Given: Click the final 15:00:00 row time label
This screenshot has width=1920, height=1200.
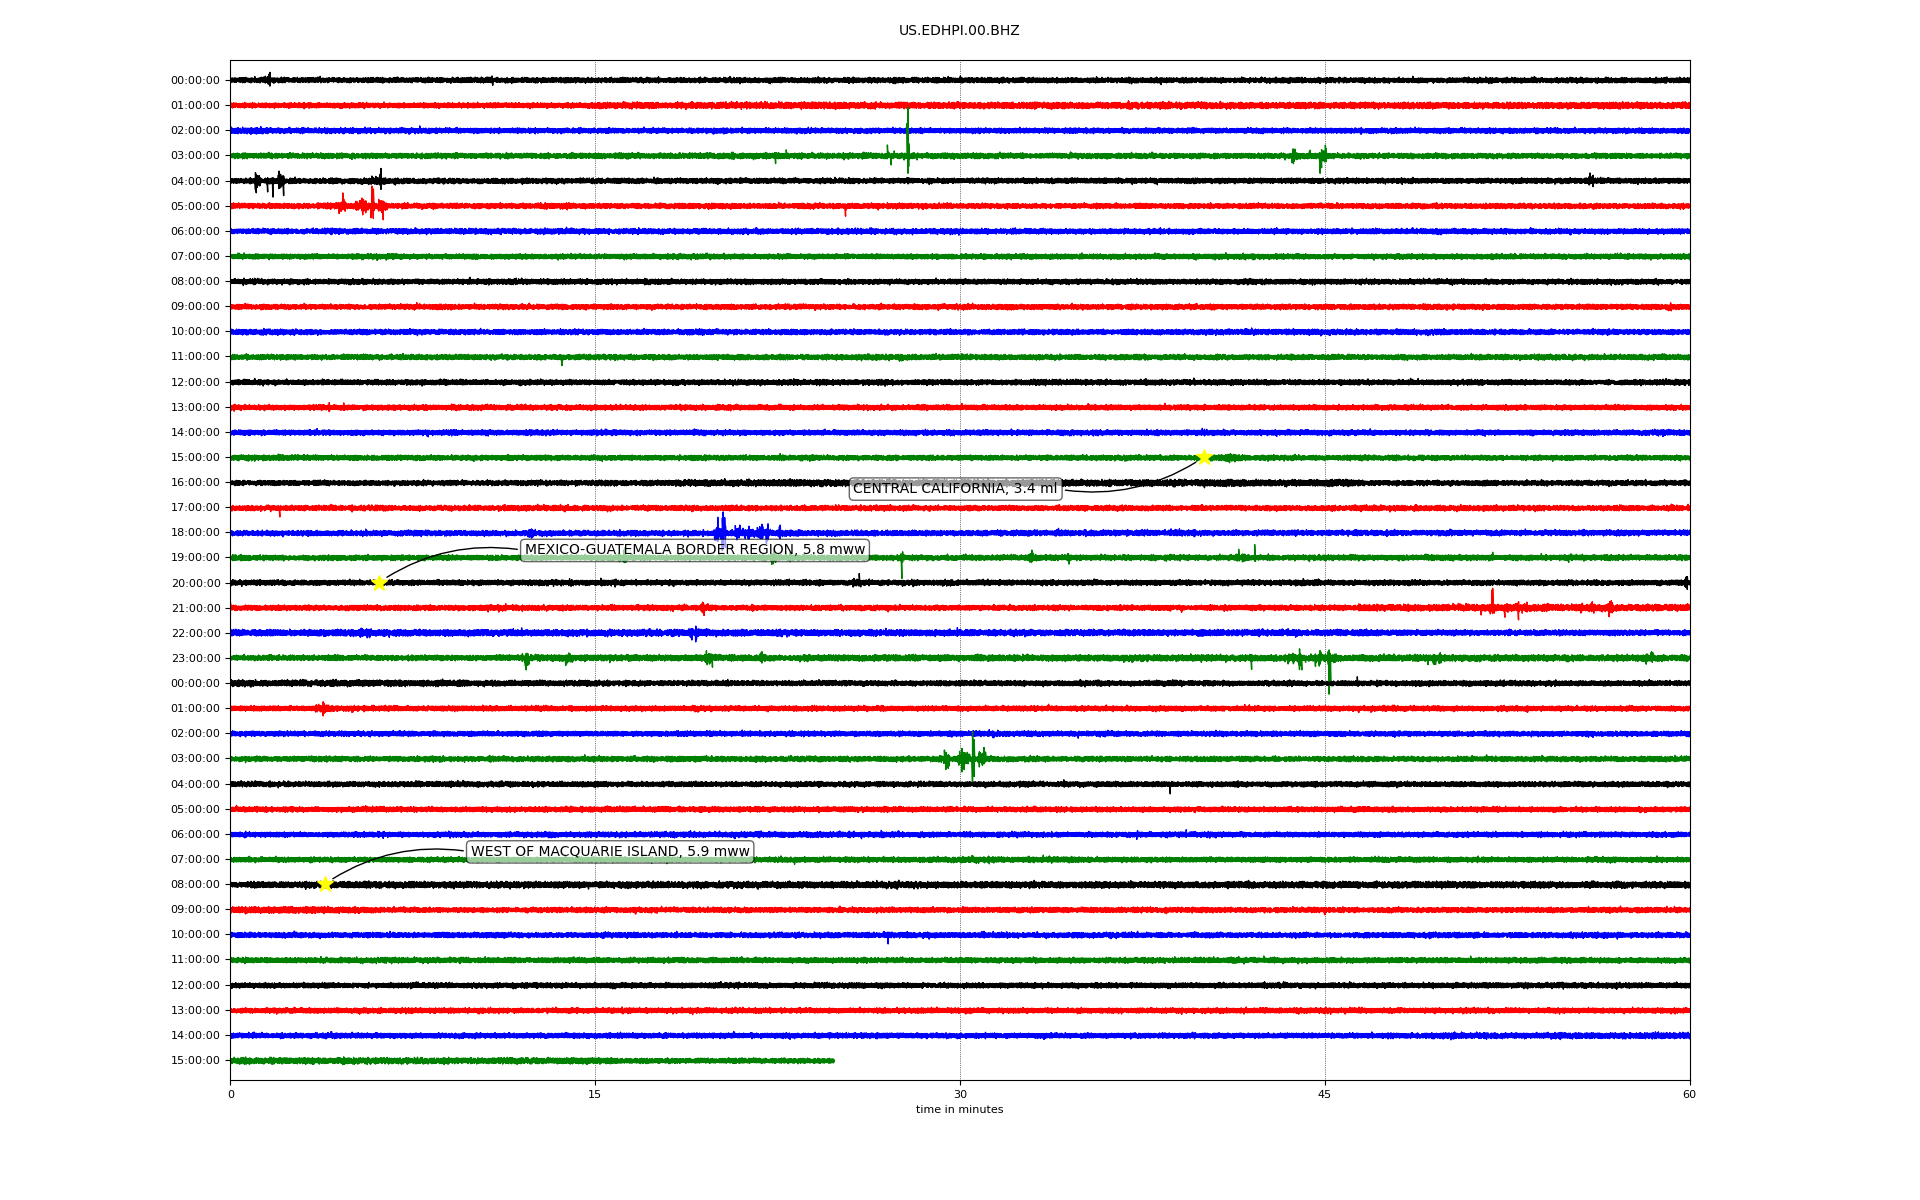Looking at the screenshot, I should [x=195, y=1061].
